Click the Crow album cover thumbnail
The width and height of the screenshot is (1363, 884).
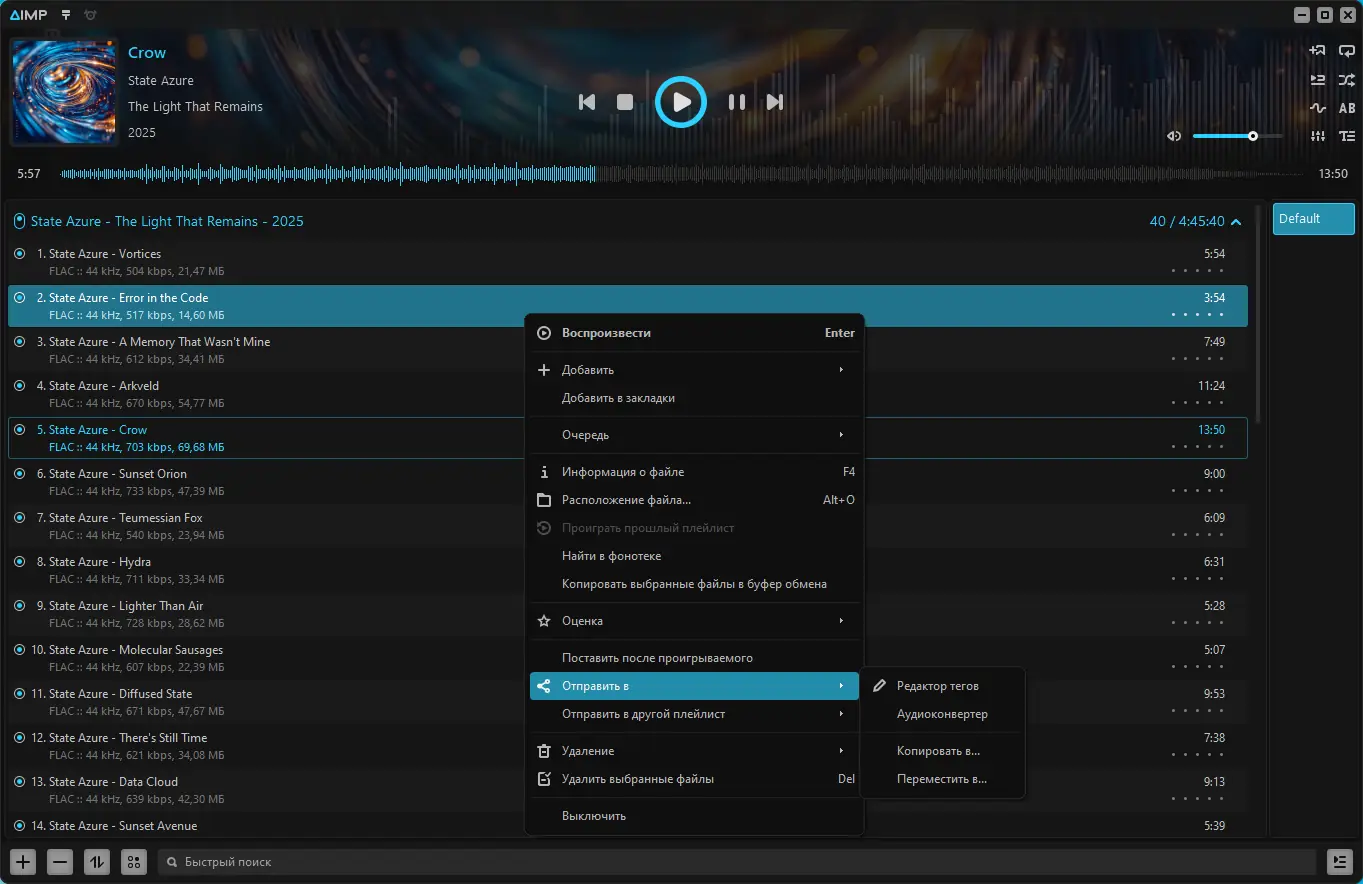[64, 92]
